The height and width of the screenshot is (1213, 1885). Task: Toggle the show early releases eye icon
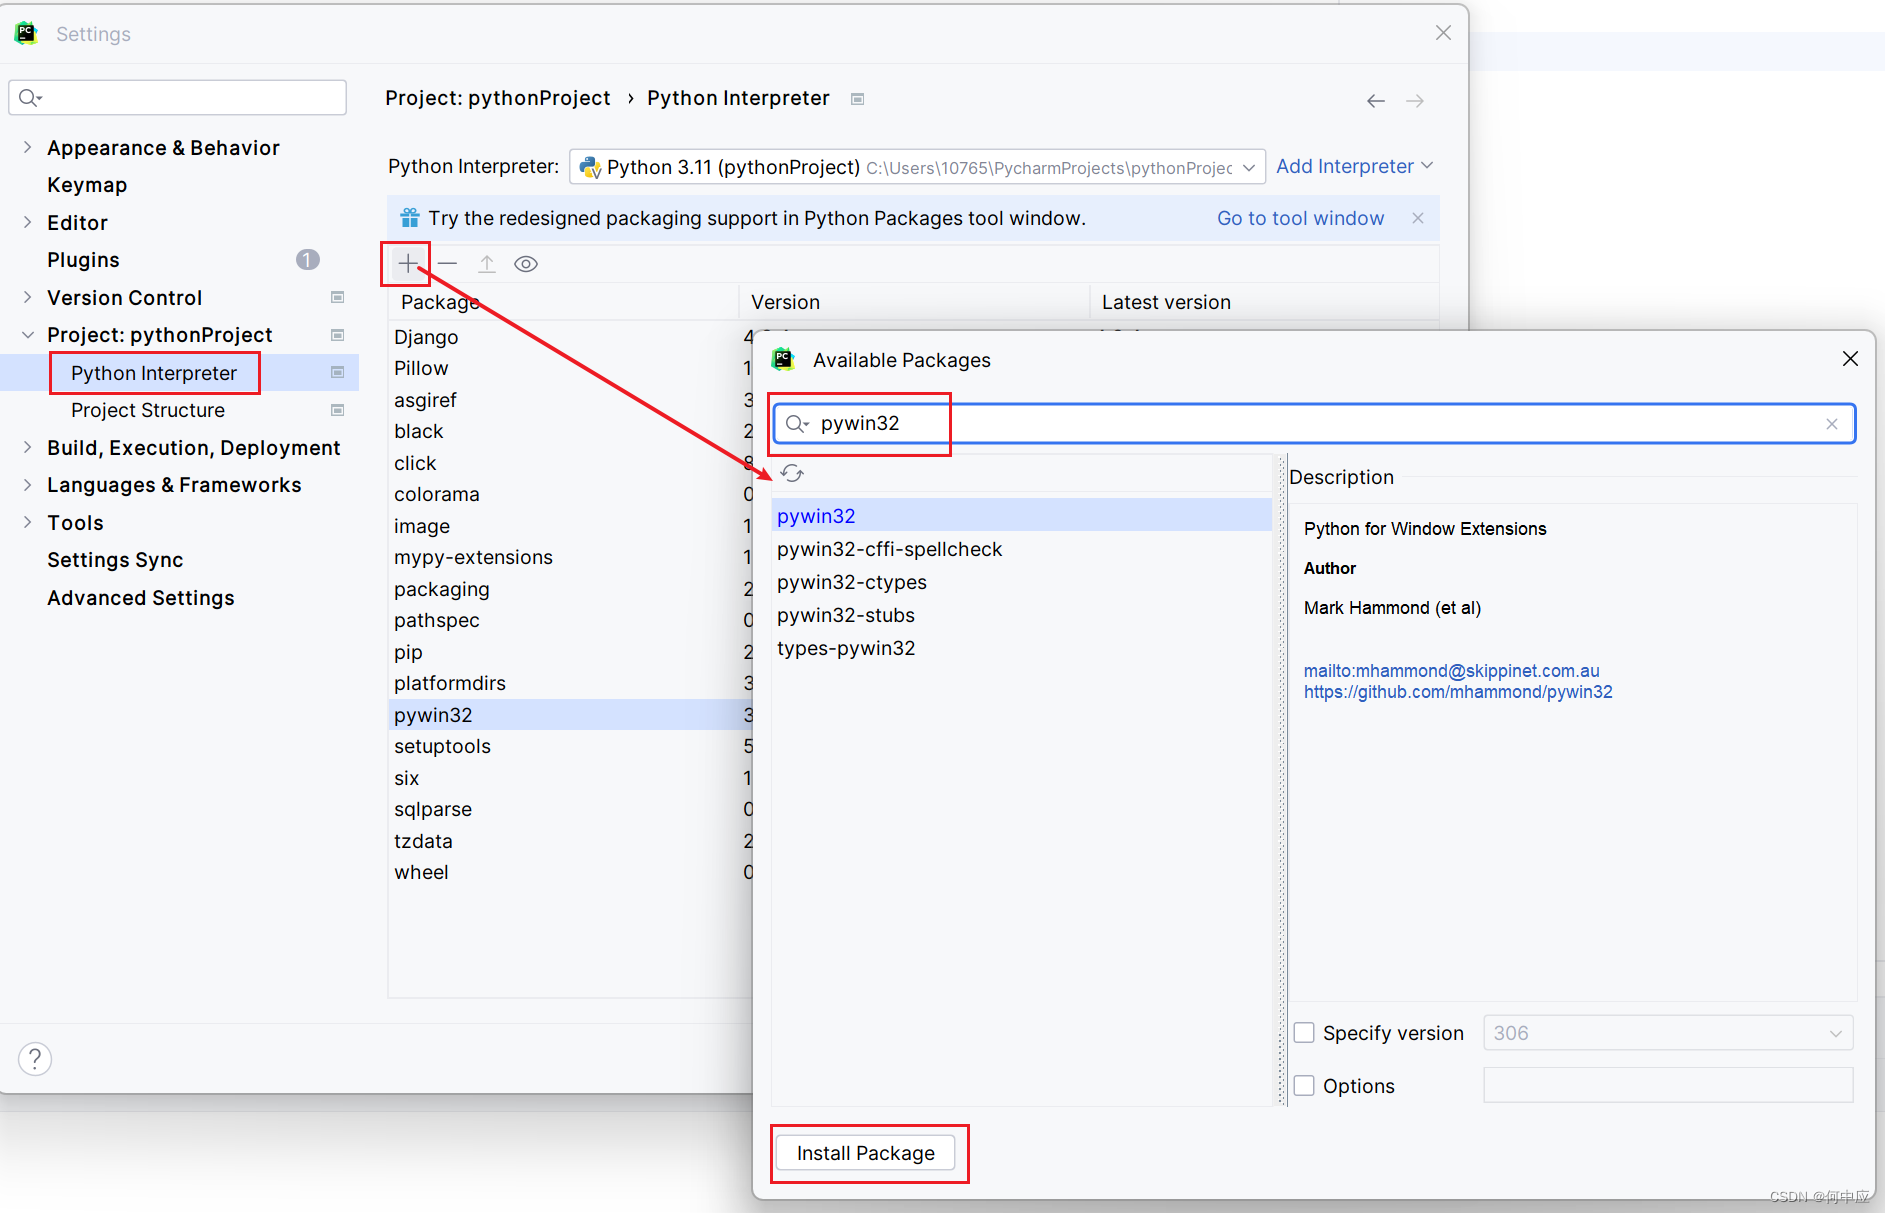tap(526, 264)
